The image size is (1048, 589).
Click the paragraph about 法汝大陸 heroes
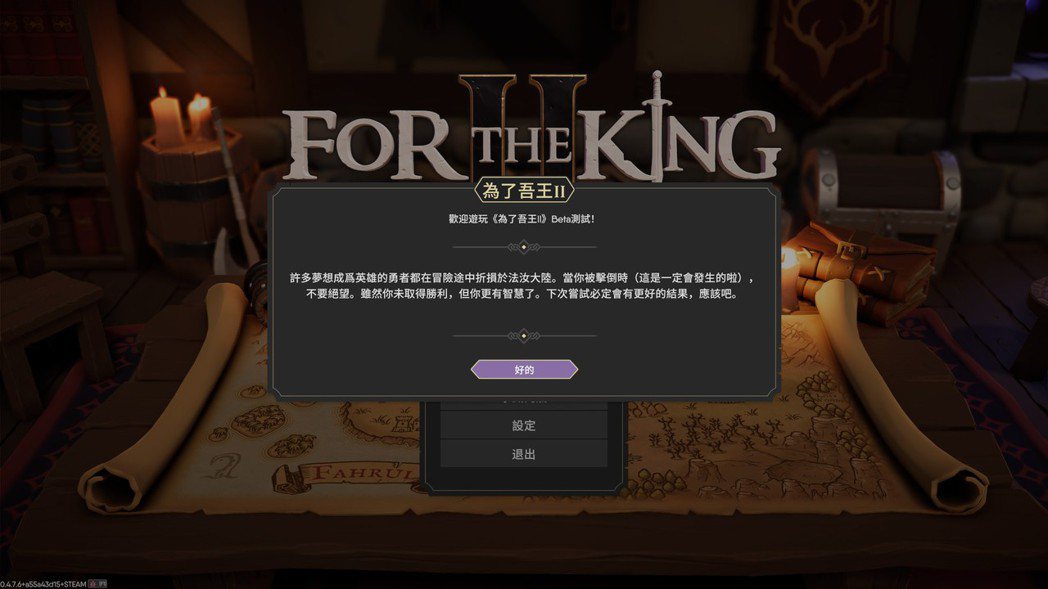coord(523,285)
